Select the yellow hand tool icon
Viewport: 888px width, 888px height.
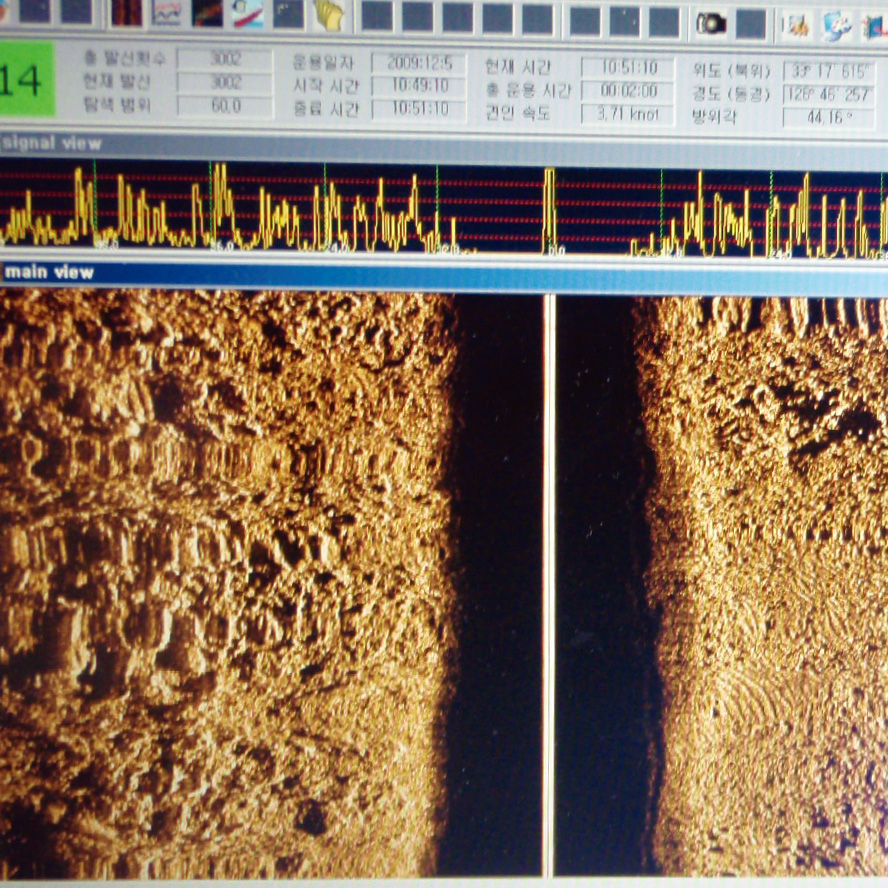pos(329,14)
